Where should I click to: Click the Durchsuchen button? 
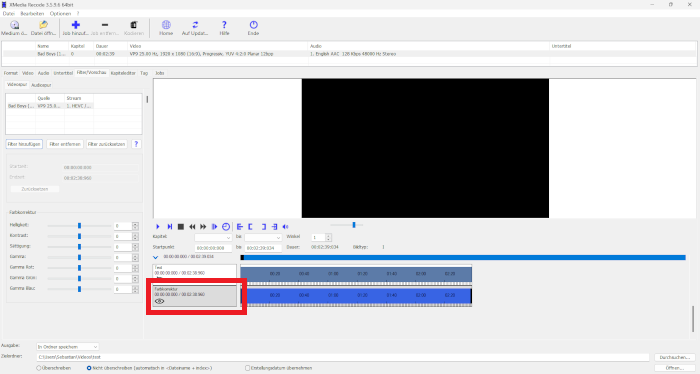pos(675,357)
